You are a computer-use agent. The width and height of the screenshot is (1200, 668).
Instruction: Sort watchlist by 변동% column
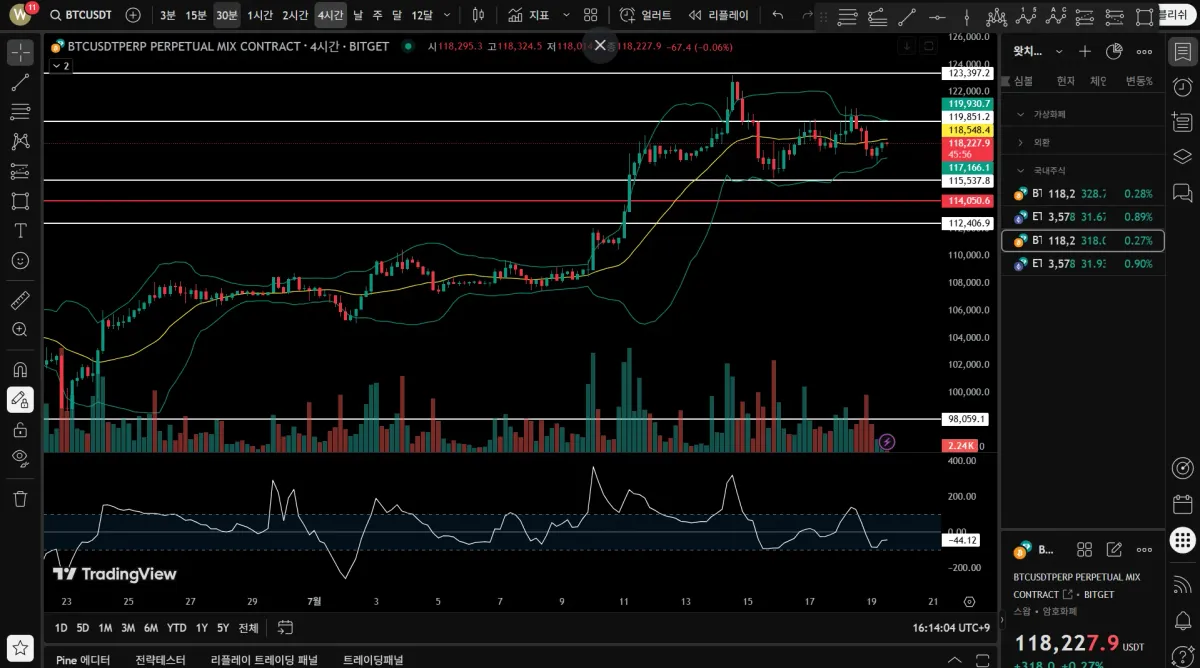[1139, 81]
